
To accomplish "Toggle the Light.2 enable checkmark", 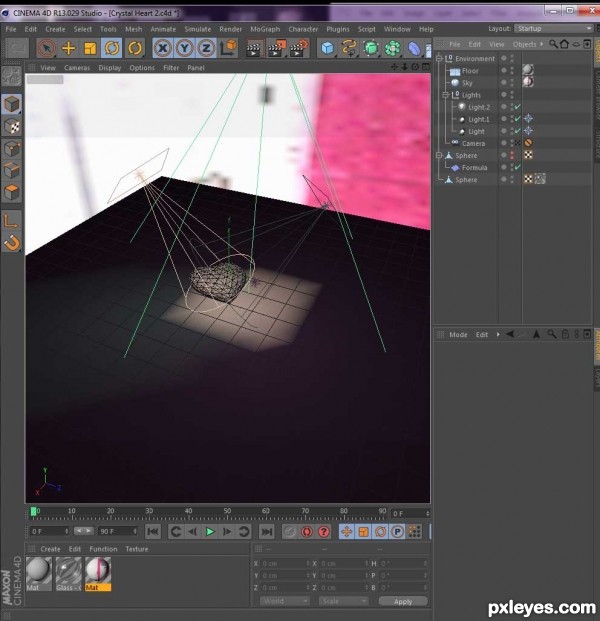I will pyautogui.click(x=518, y=107).
